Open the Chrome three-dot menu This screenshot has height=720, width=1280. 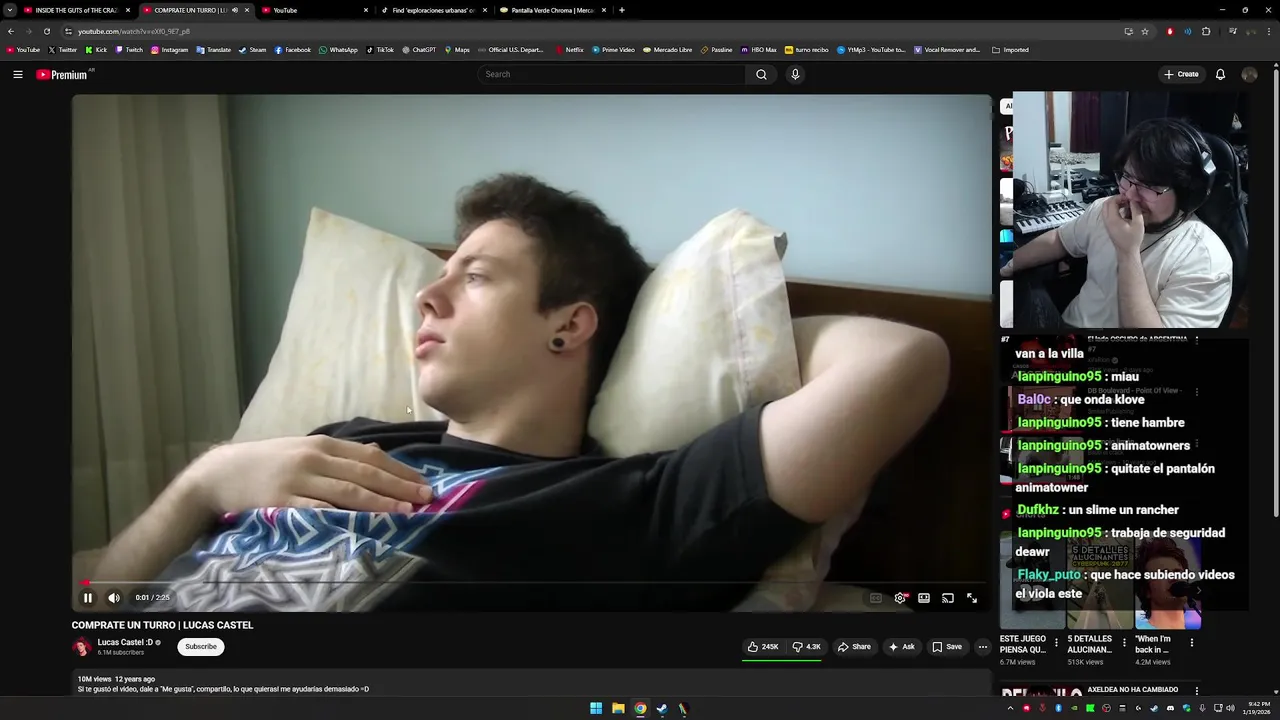point(1270,31)
